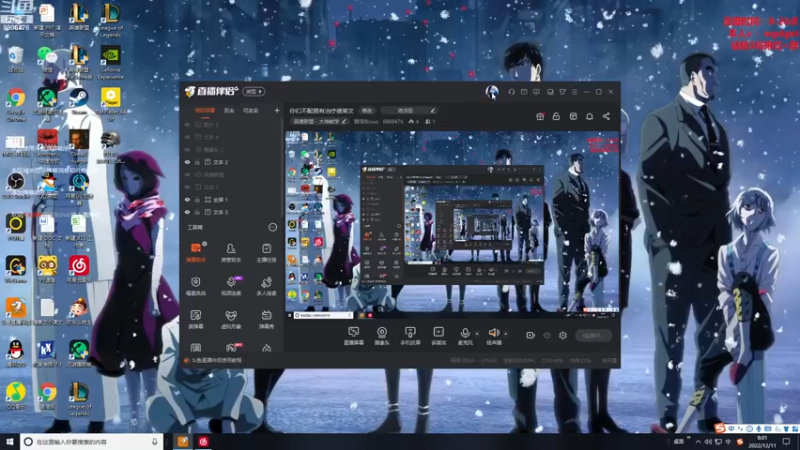This screenshot has width=800, height=450.
Task: Expand the toolbox more-options circle button
Action: [x=273, y=228]
